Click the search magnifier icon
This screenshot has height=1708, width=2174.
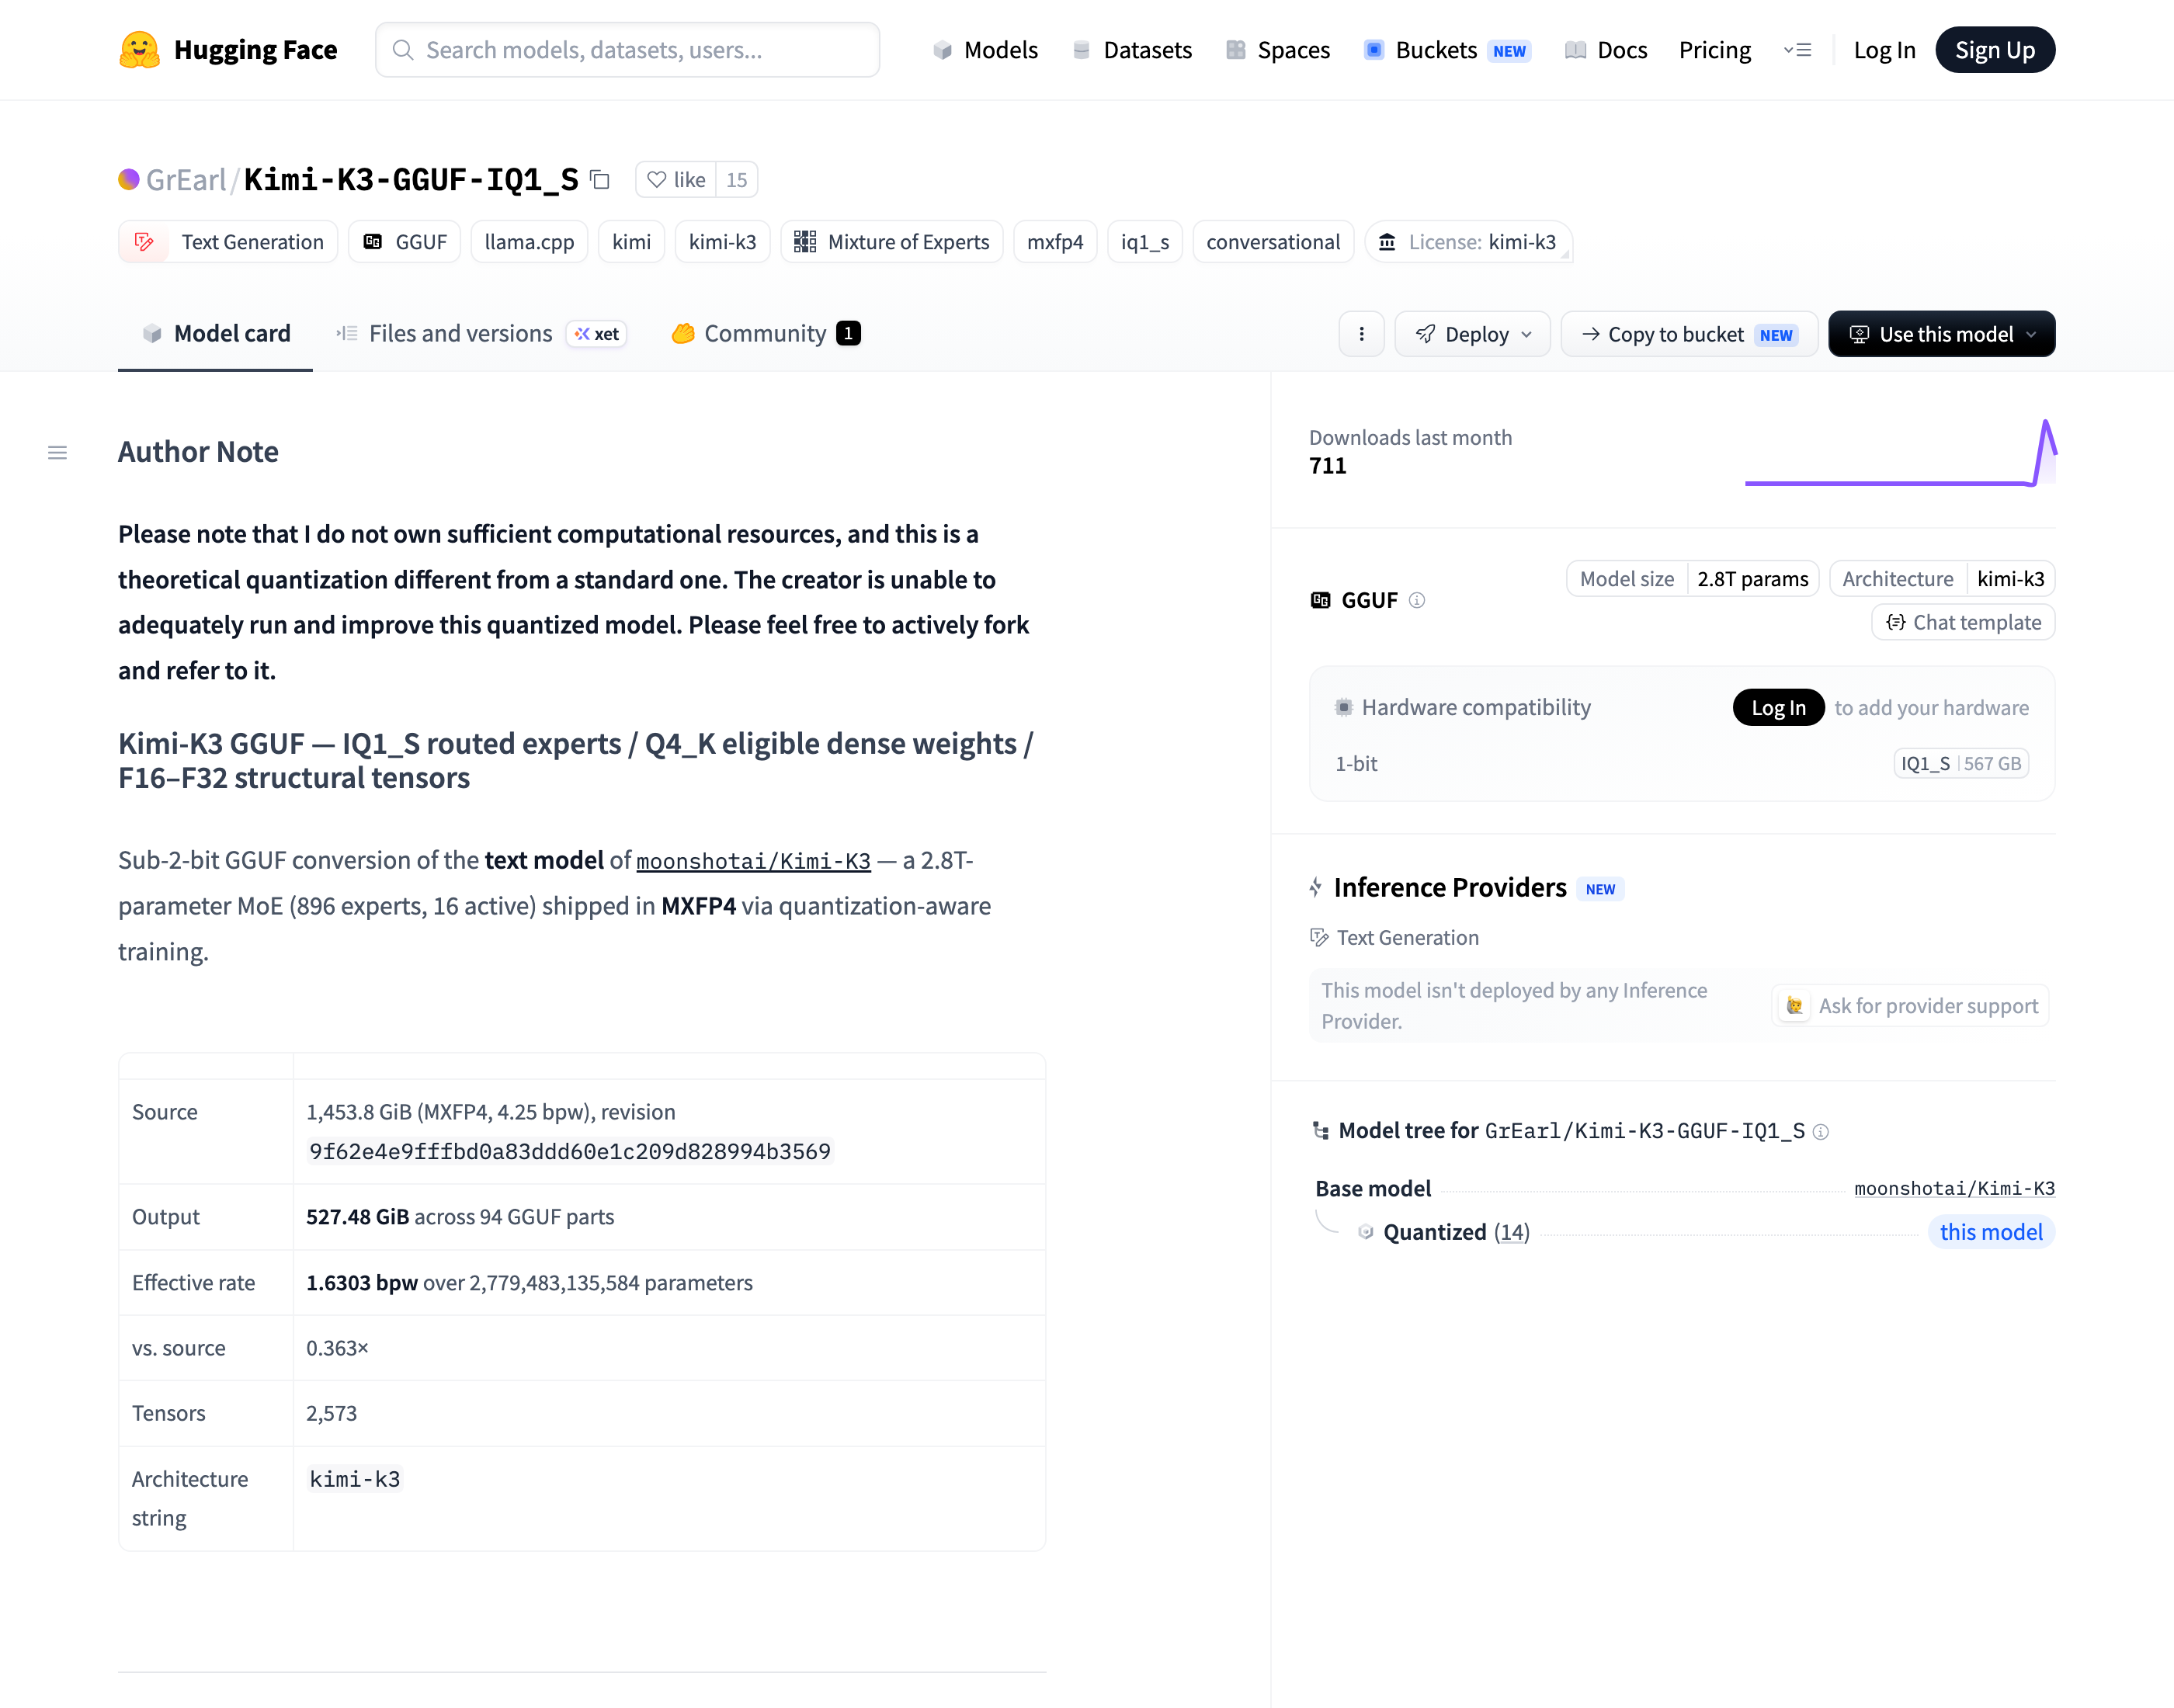coord(403,50)
